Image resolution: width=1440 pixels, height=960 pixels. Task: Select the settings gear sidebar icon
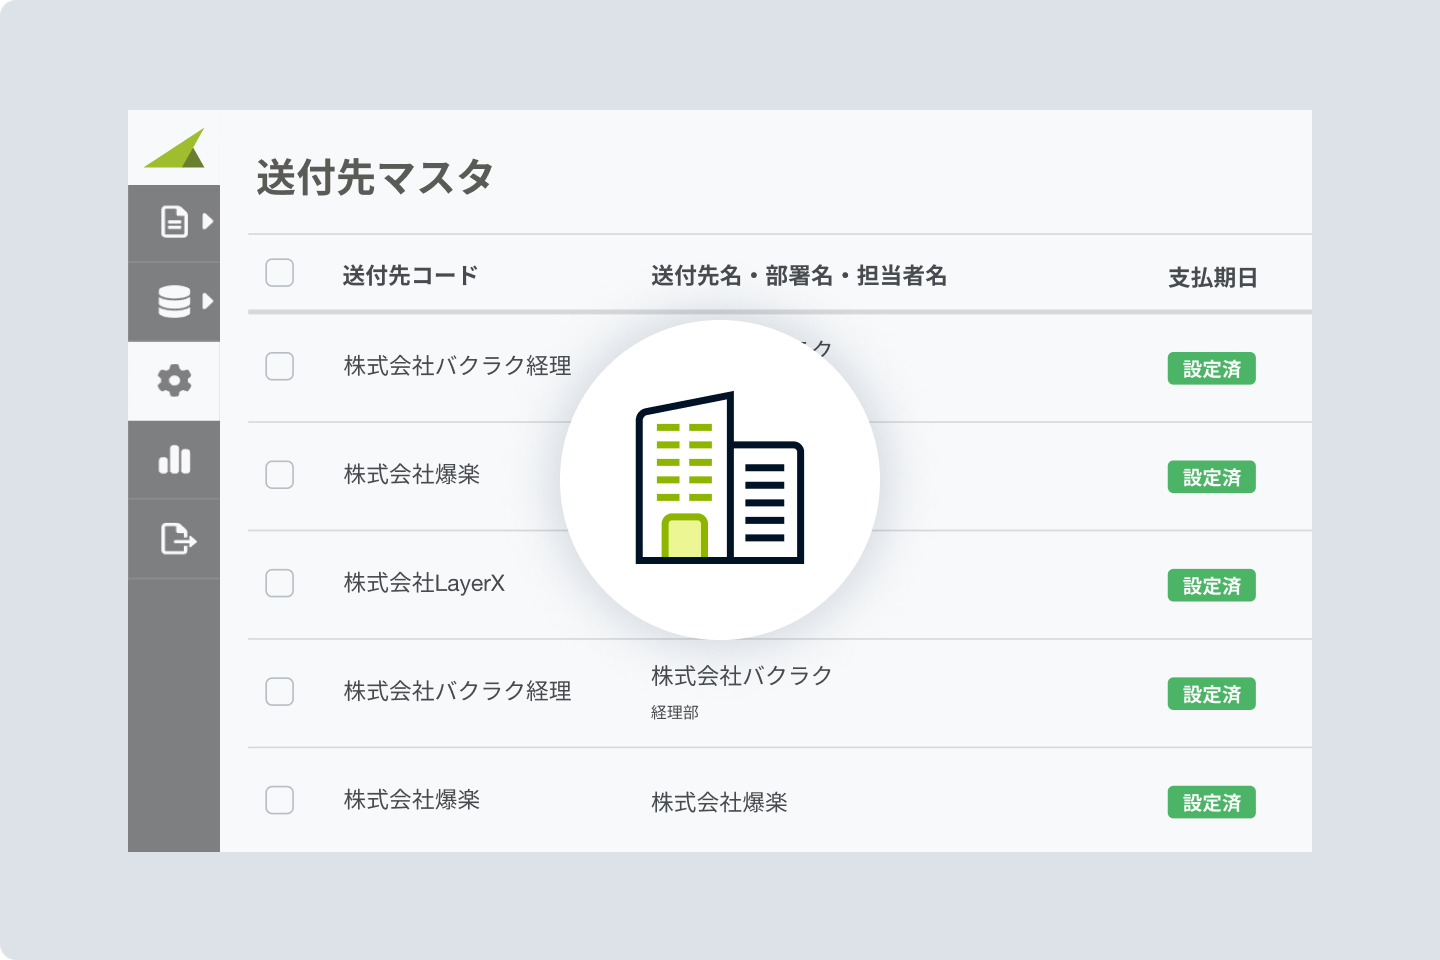[174, 380]
